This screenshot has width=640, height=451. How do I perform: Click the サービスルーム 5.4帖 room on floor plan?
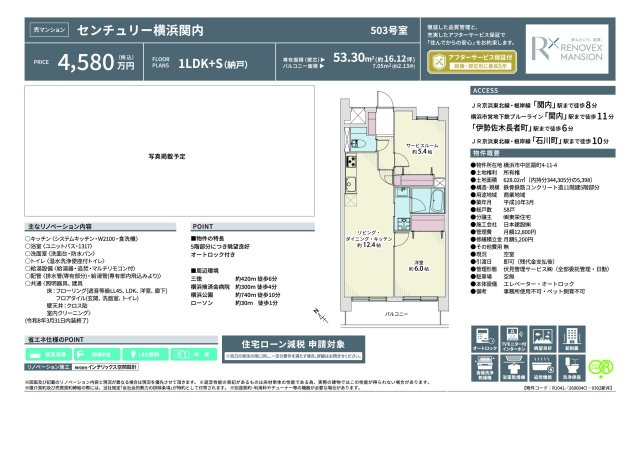click(422, 149)
